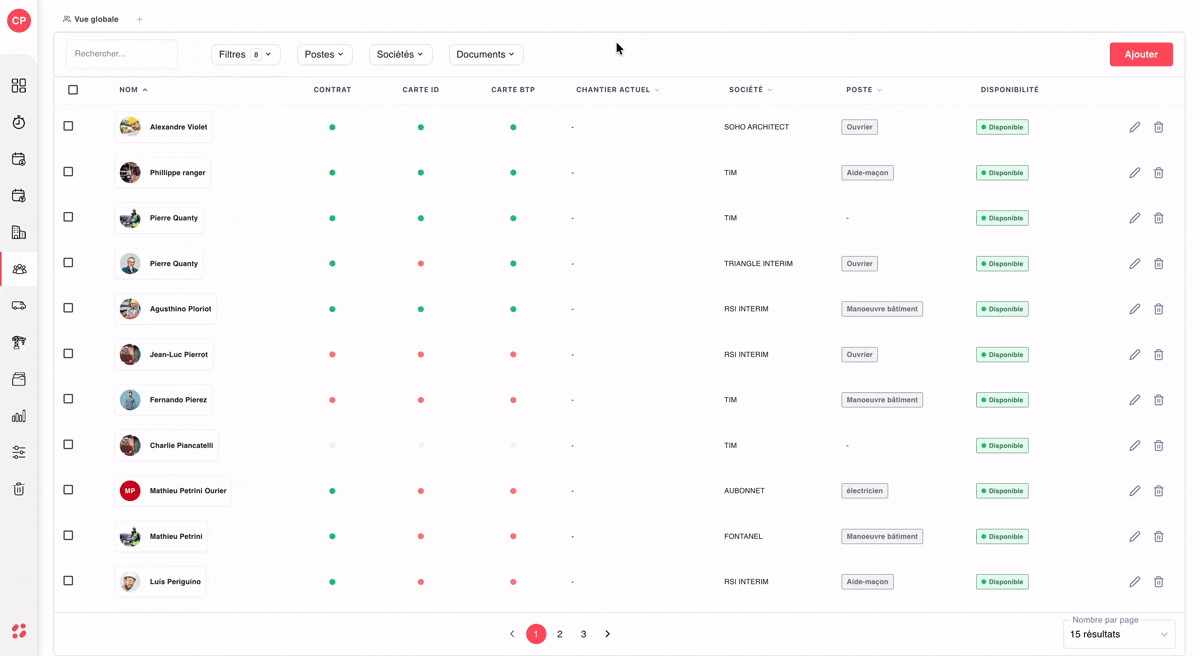This screenshot has width=1200, height=656.
Task: Tick checkbox for Jean-Luc Pierrot row
Action: [68, 353]
